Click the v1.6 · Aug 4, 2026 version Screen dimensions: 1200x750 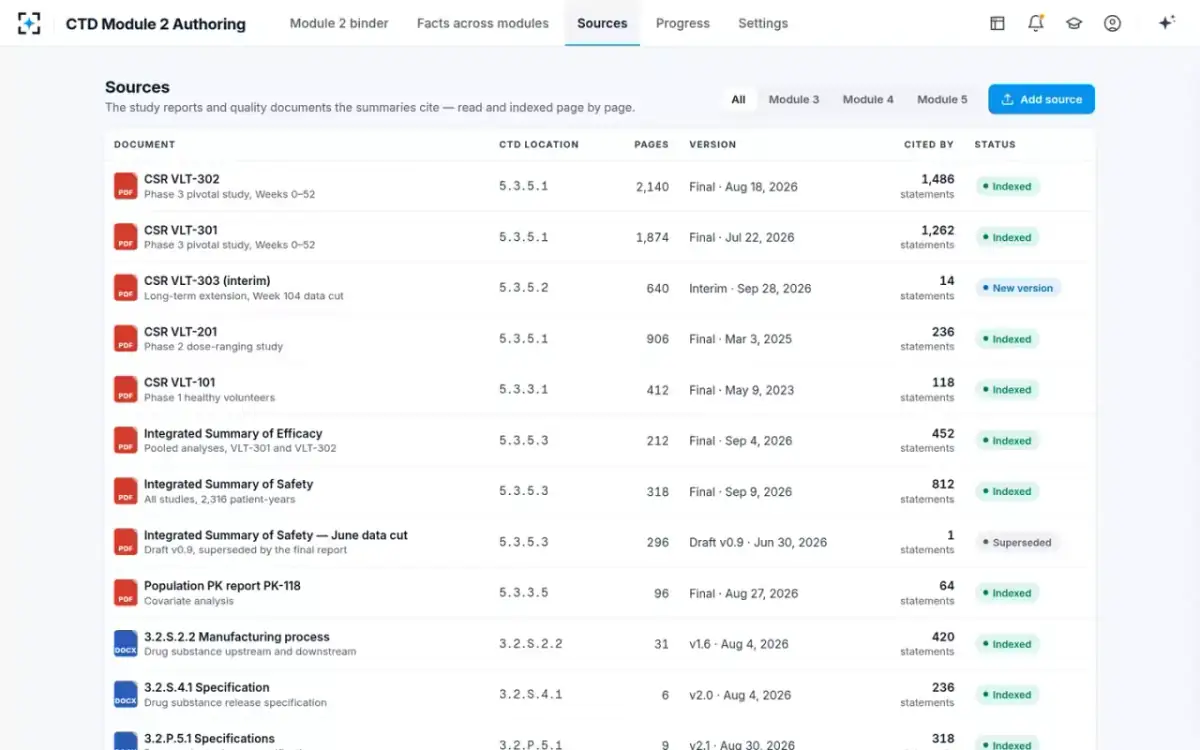(x=739, y=644)
